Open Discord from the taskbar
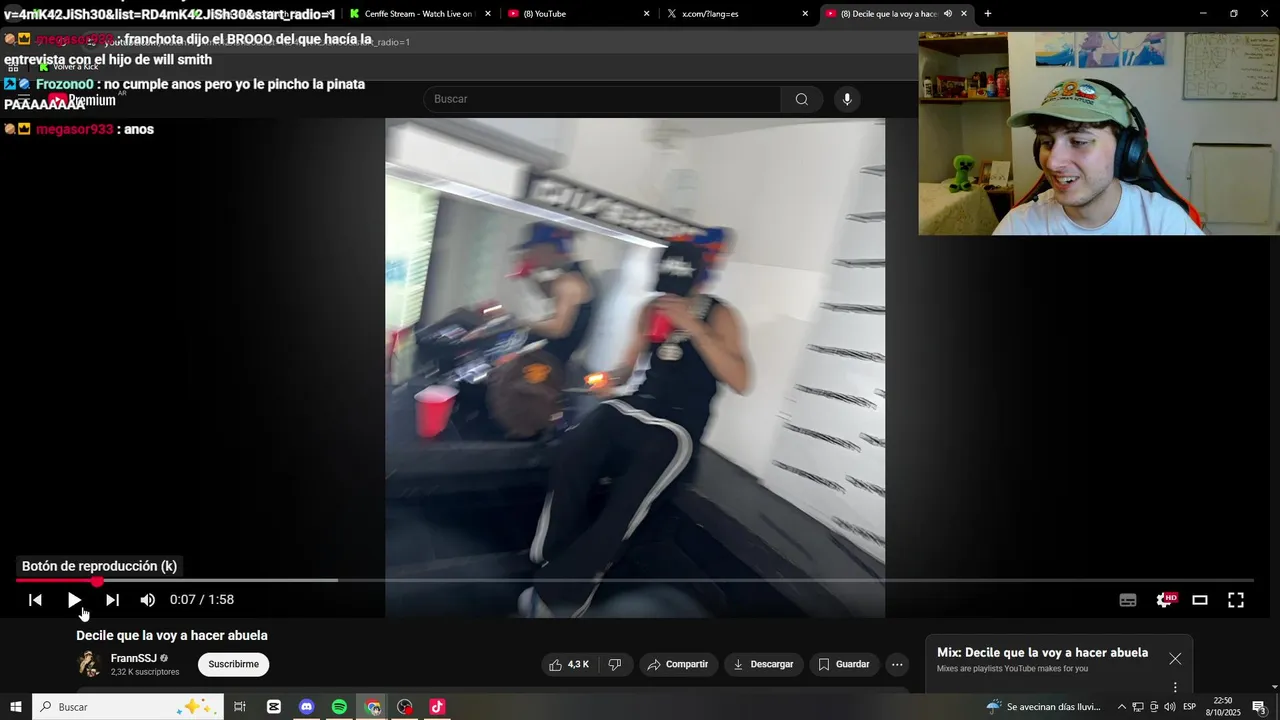This screenshot has width=1280, height=720. (307, 707)
